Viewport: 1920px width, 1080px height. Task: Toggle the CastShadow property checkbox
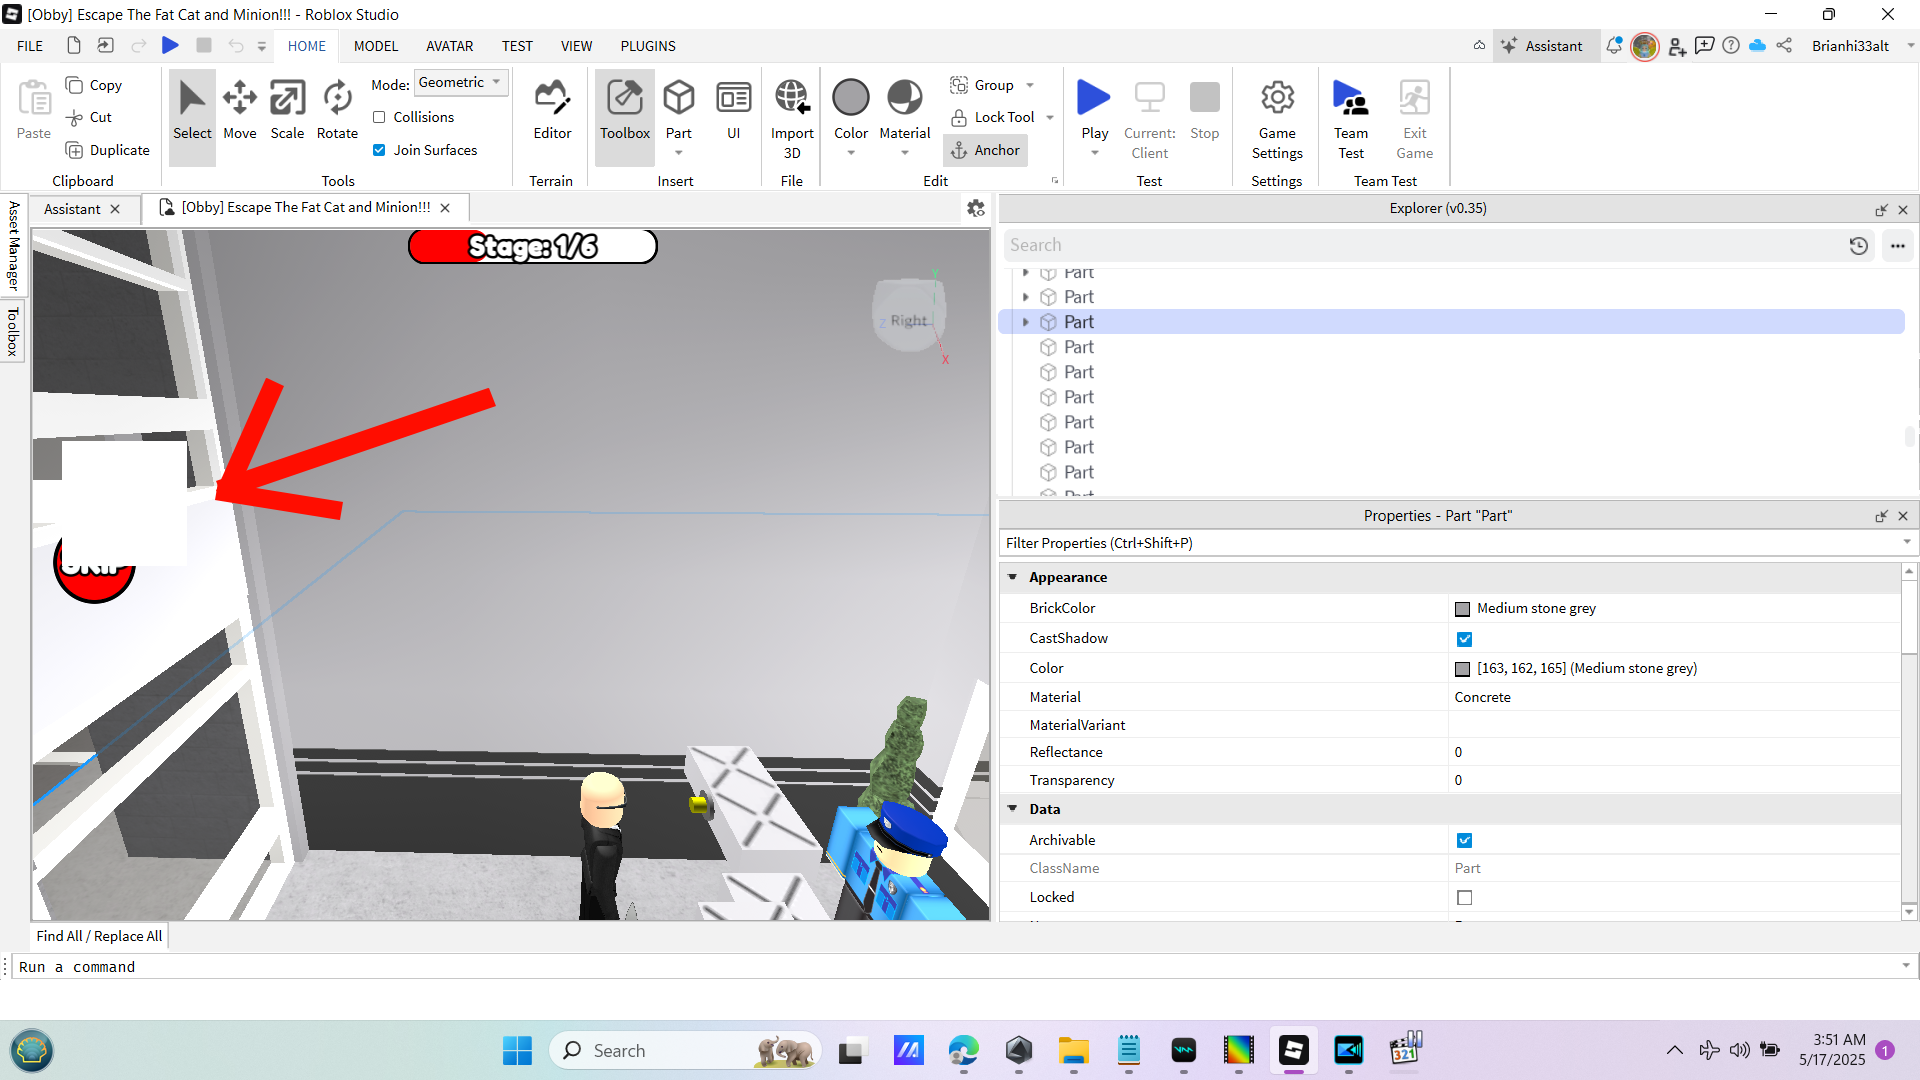click(1464, 639)
